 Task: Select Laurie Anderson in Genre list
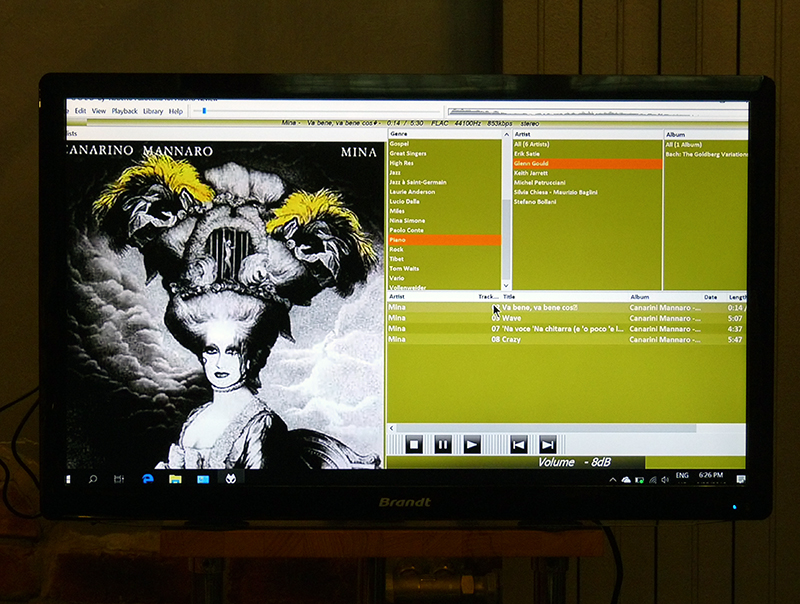pos(444,192)
